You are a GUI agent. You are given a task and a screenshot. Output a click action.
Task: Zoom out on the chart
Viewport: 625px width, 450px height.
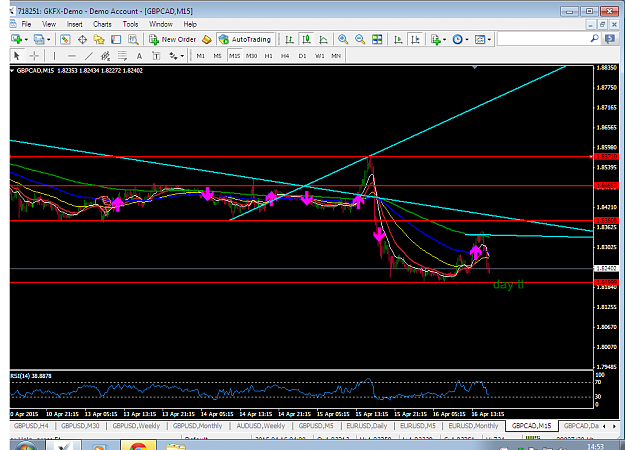click(360, 39)
